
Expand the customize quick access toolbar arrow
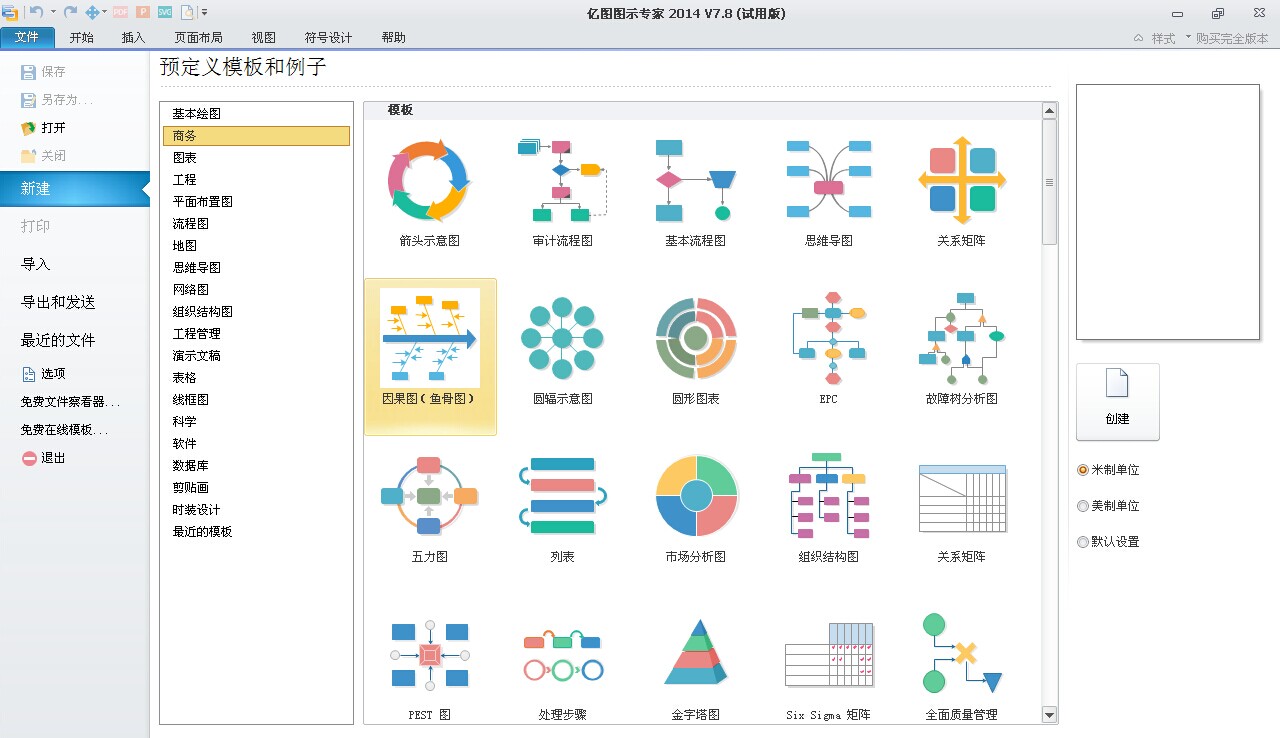[x=204, y=12]
